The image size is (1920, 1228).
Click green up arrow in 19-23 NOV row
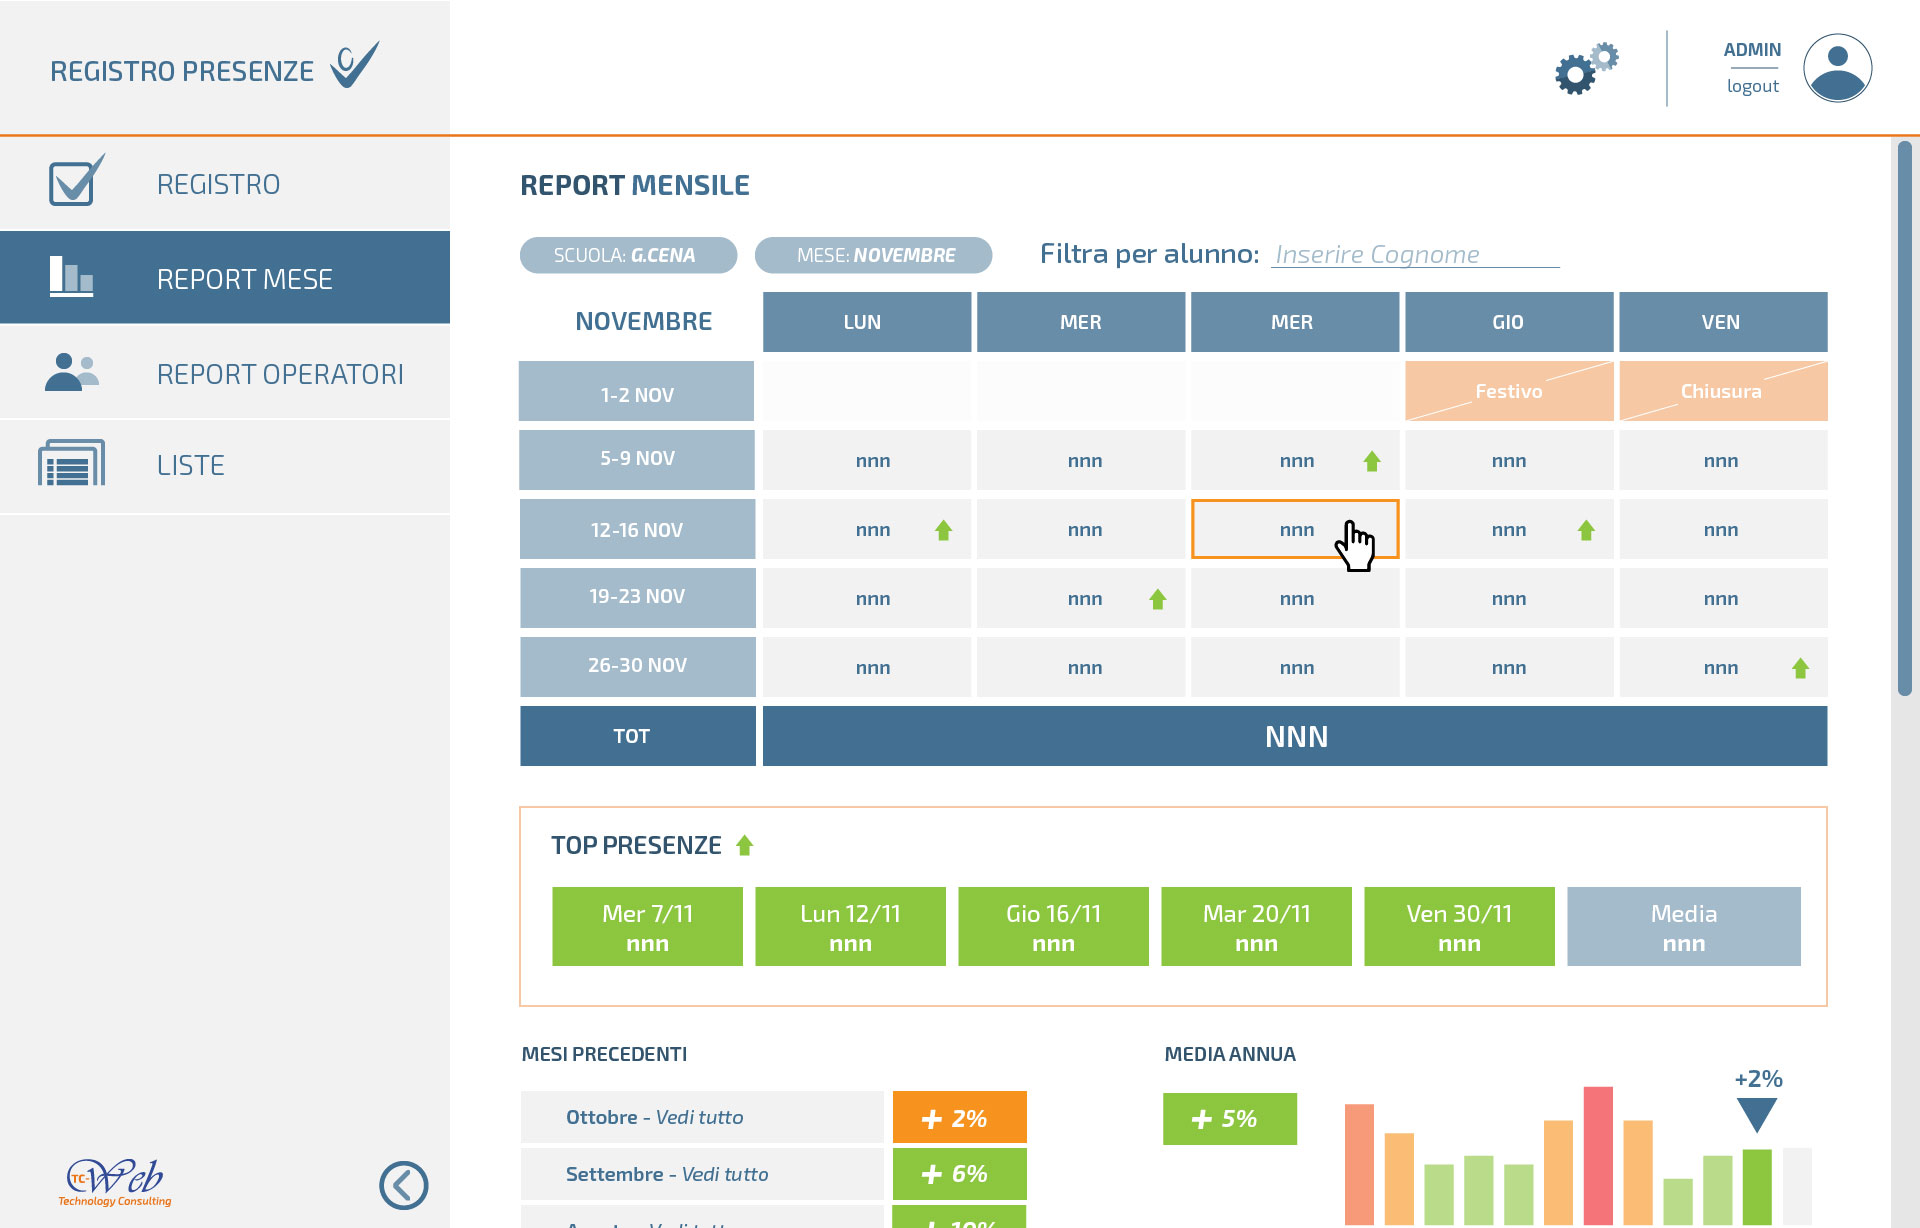pos(1158,599)
